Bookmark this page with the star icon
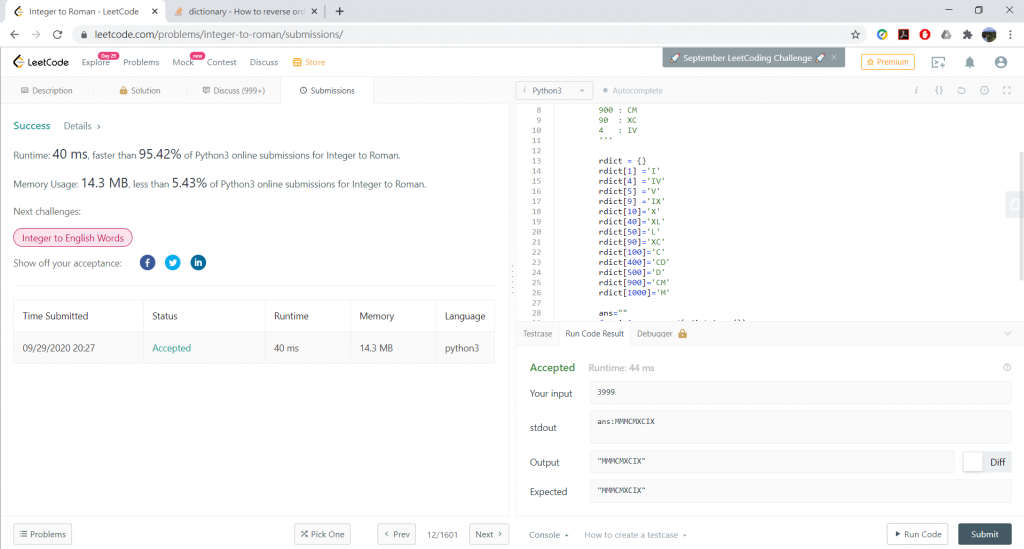Viewport: 1024px width, 549px height. 856,35
